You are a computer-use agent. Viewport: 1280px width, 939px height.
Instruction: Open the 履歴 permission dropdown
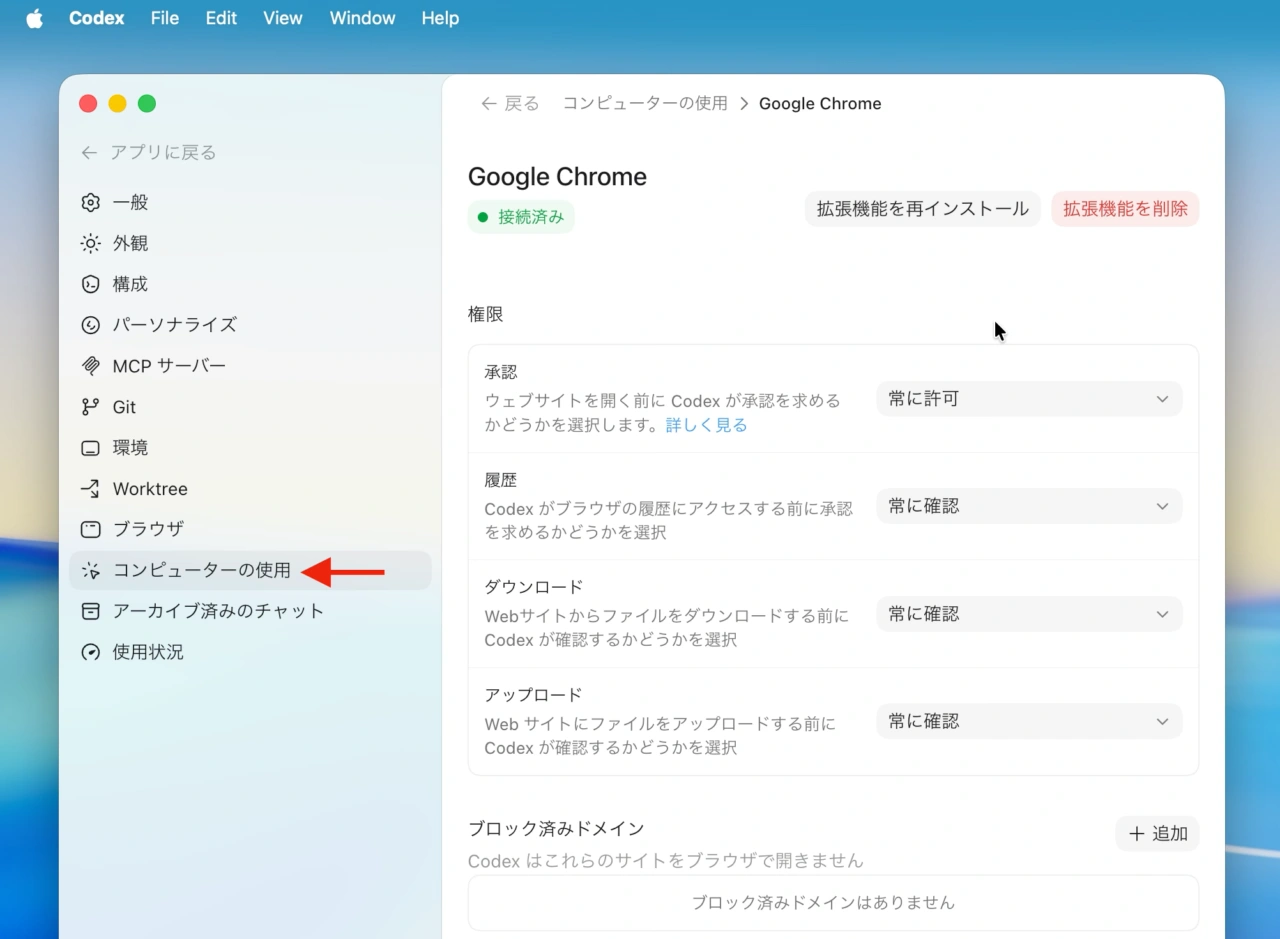point(1029,506)
